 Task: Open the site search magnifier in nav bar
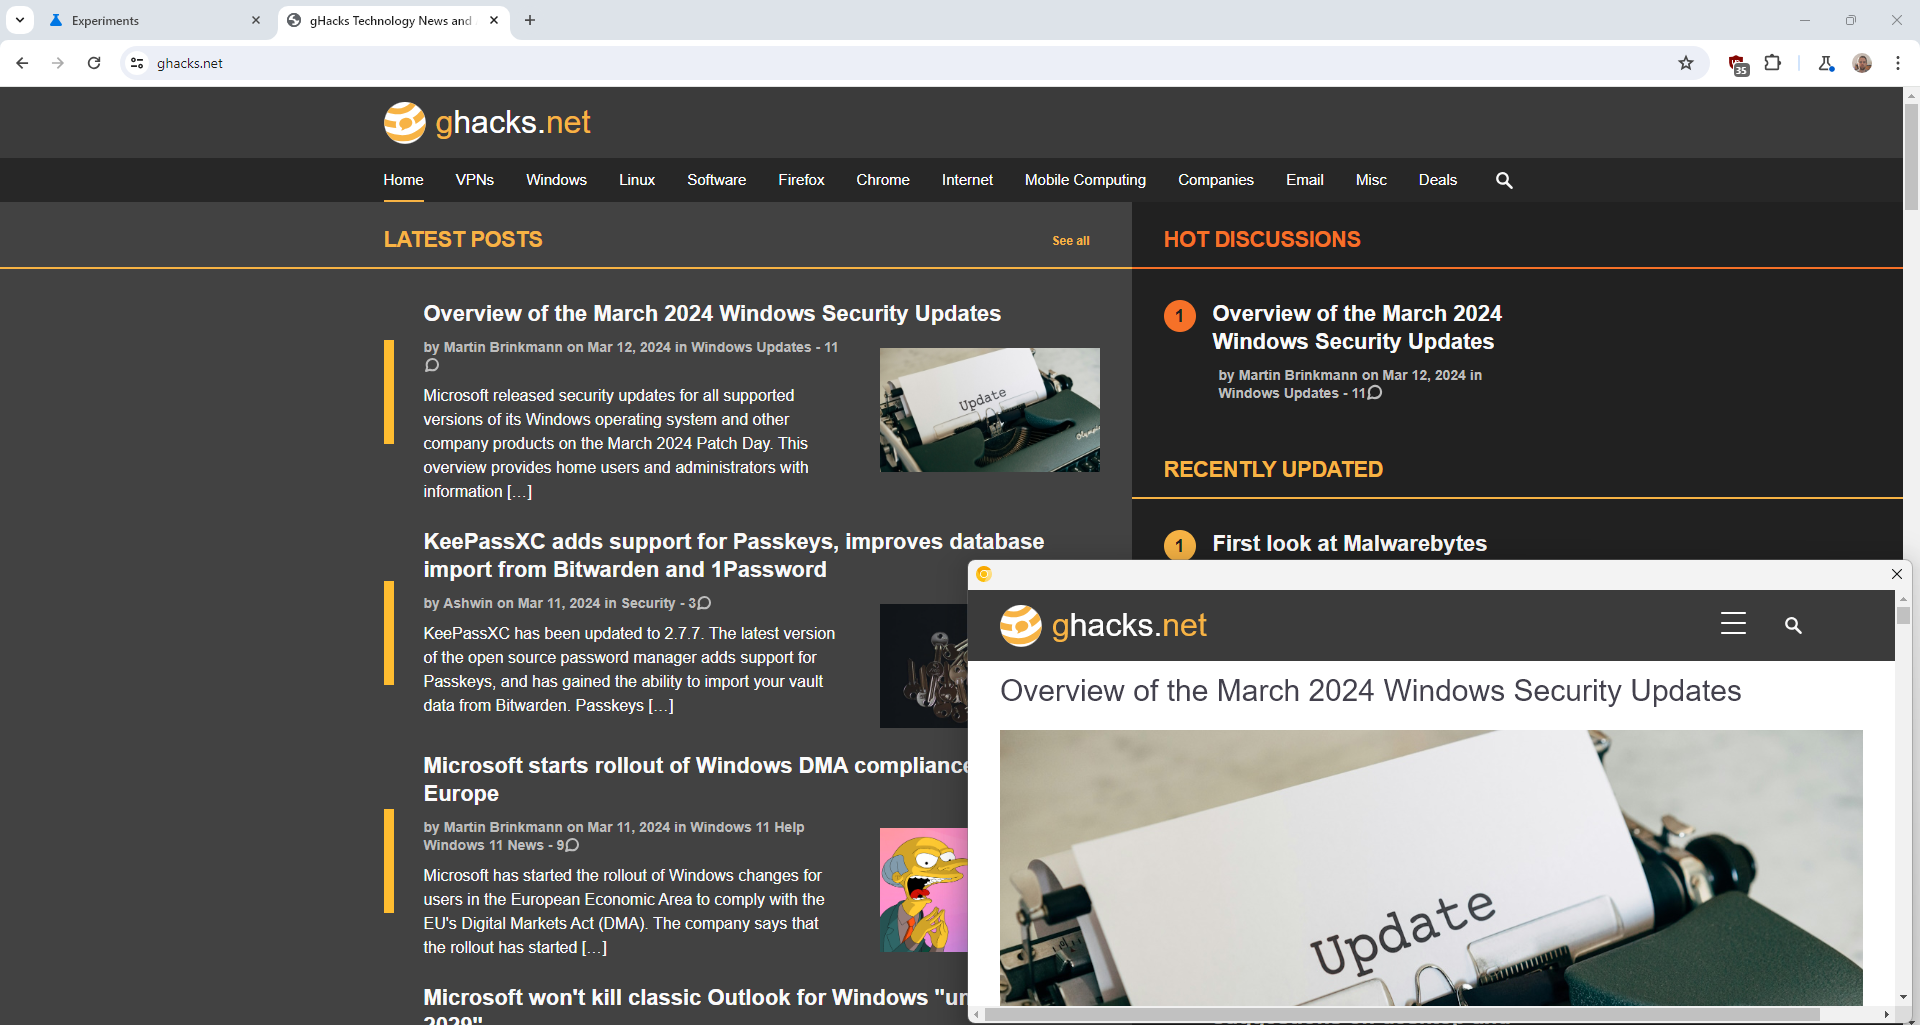coord(1504,180)
